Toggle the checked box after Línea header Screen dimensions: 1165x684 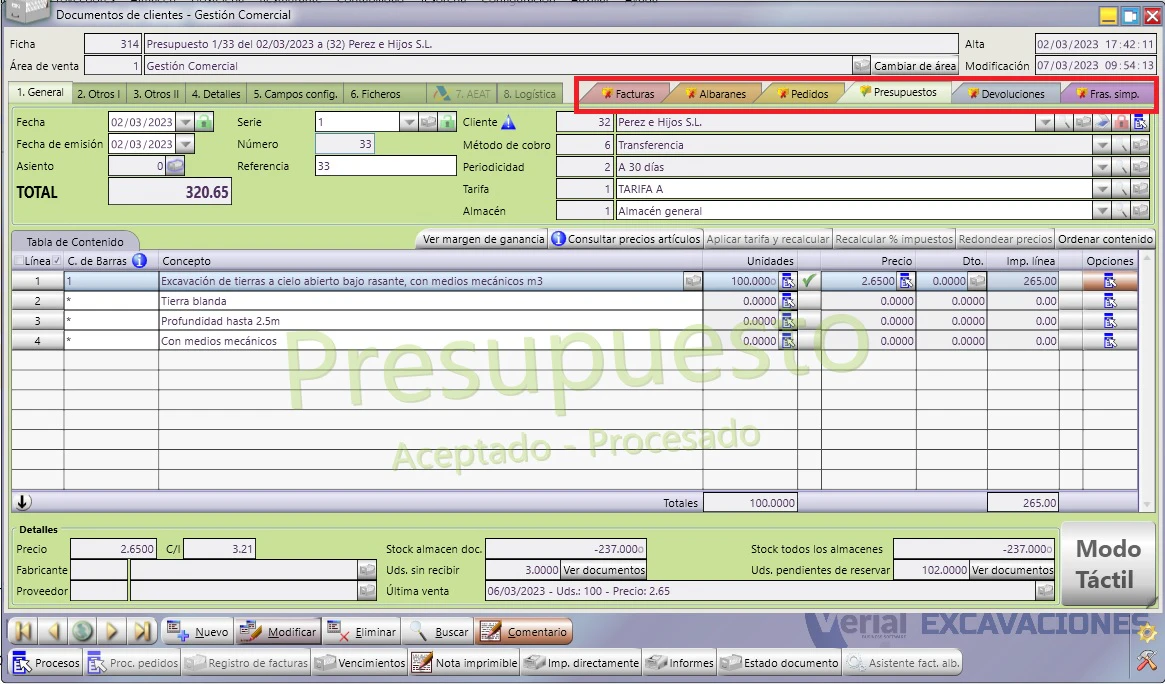pyautogui.click(x=57, y=261)
